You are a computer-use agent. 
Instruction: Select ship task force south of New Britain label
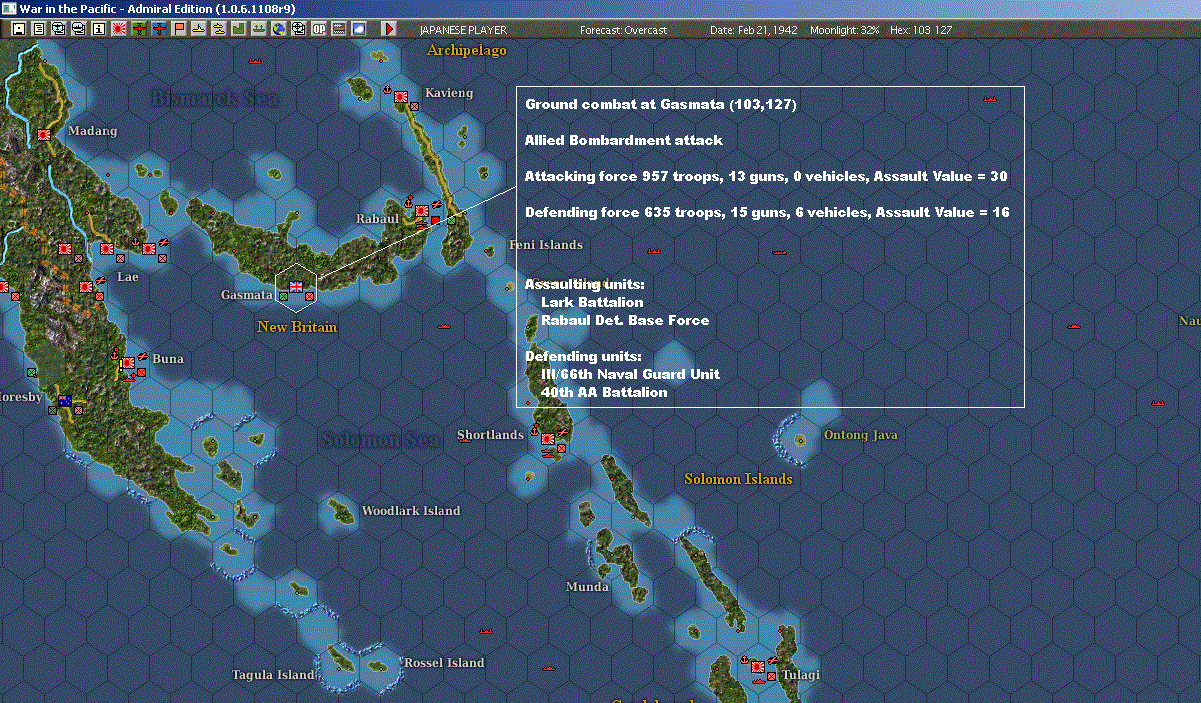[443, 325]
